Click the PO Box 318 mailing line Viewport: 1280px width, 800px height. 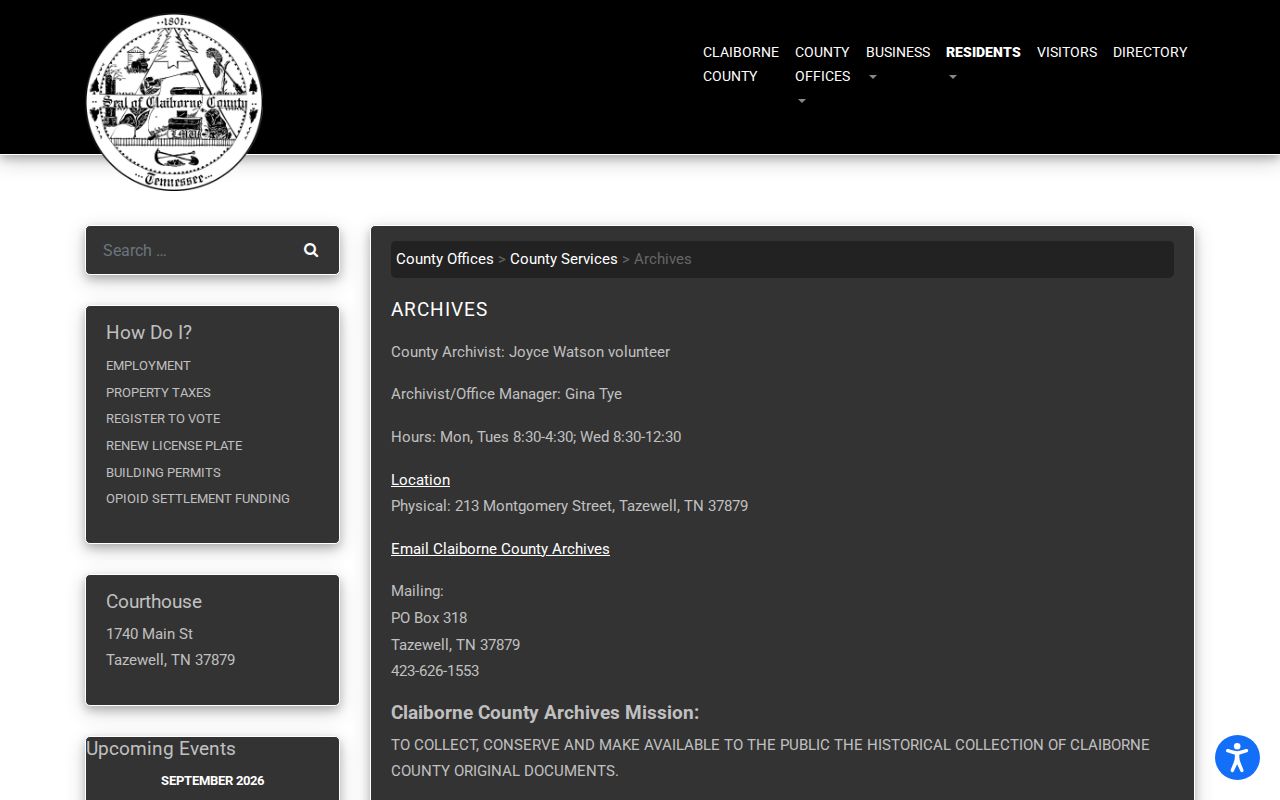point(429,618)
